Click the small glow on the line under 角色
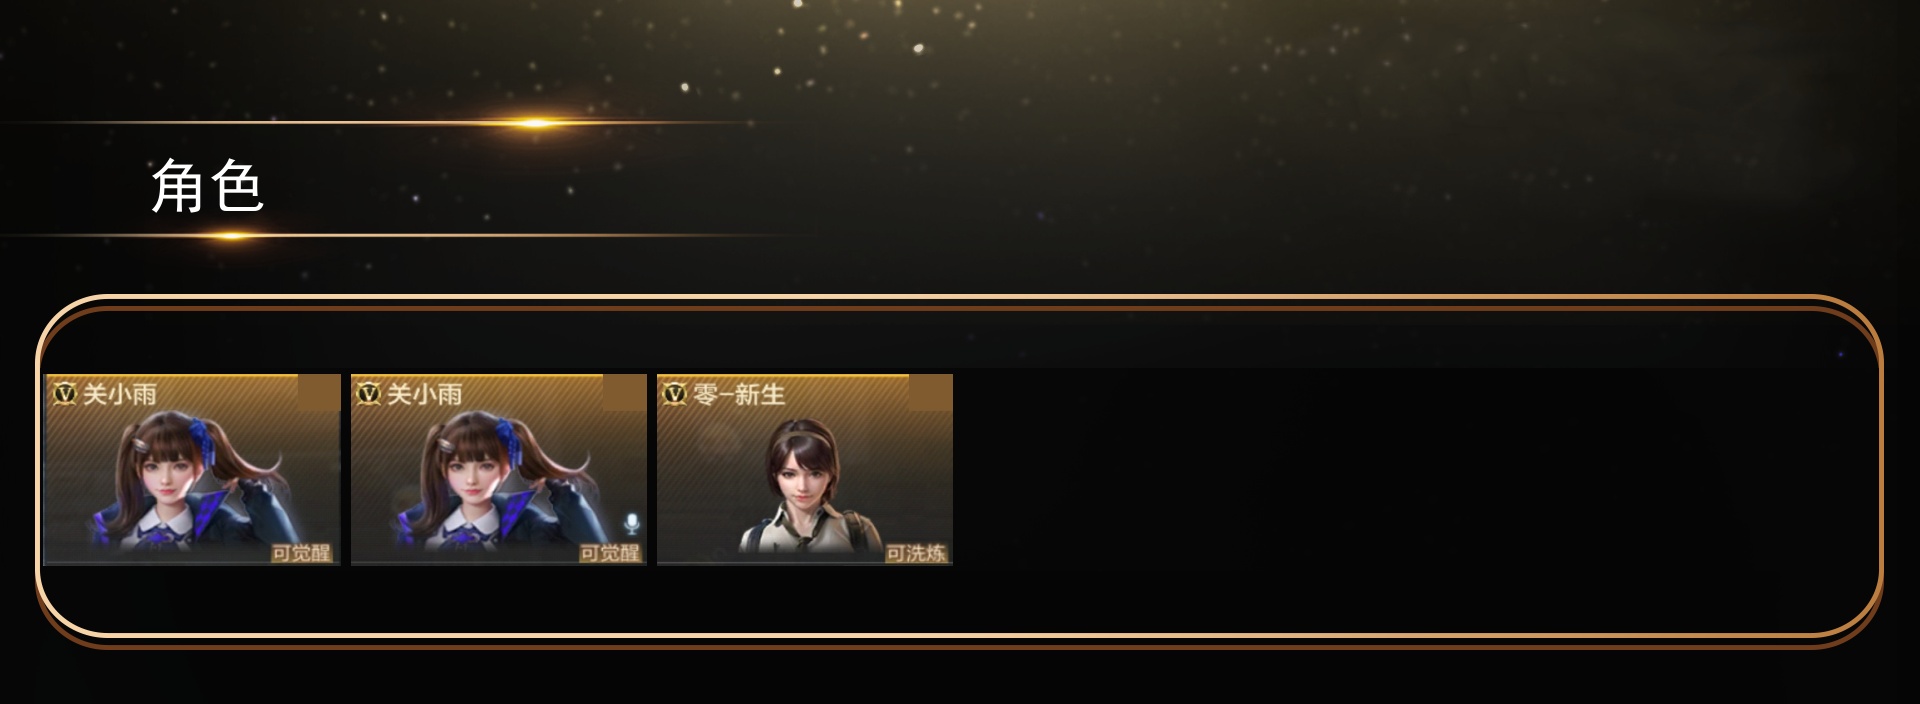The height and width of the screenshot is (704, 1920). point(231,236)
